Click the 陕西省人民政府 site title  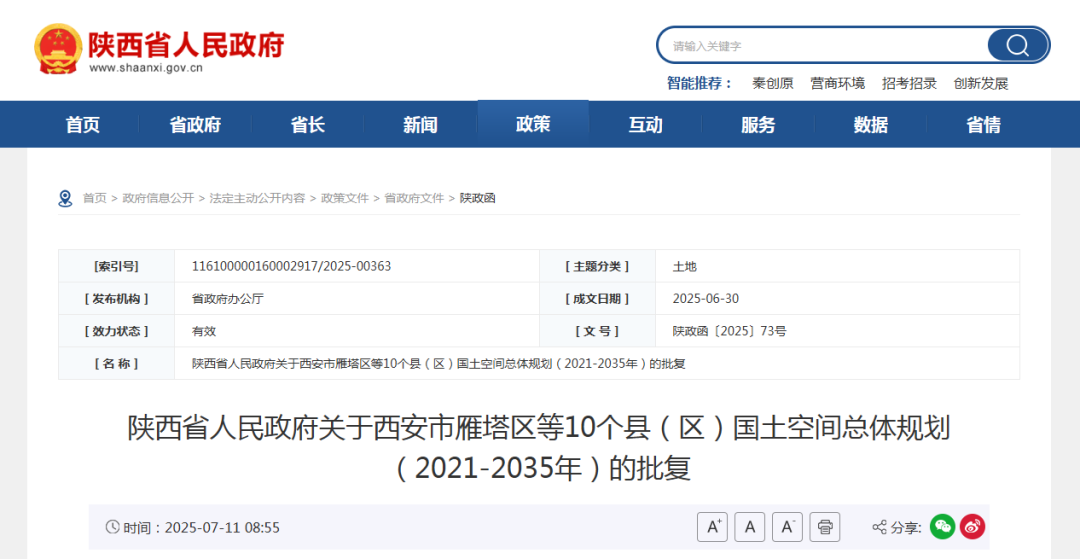(x=187, y=44)
